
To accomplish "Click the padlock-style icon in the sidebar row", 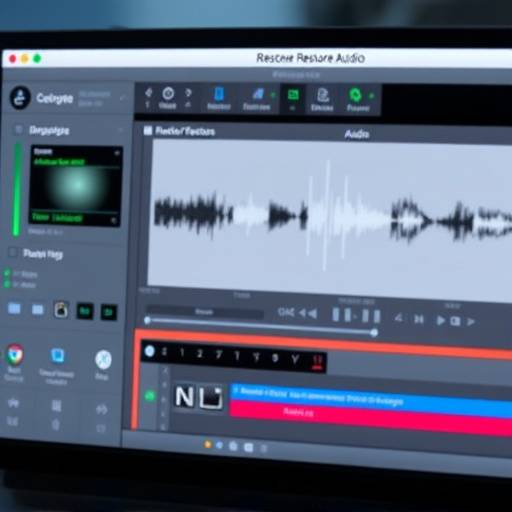I will [61, 310].
